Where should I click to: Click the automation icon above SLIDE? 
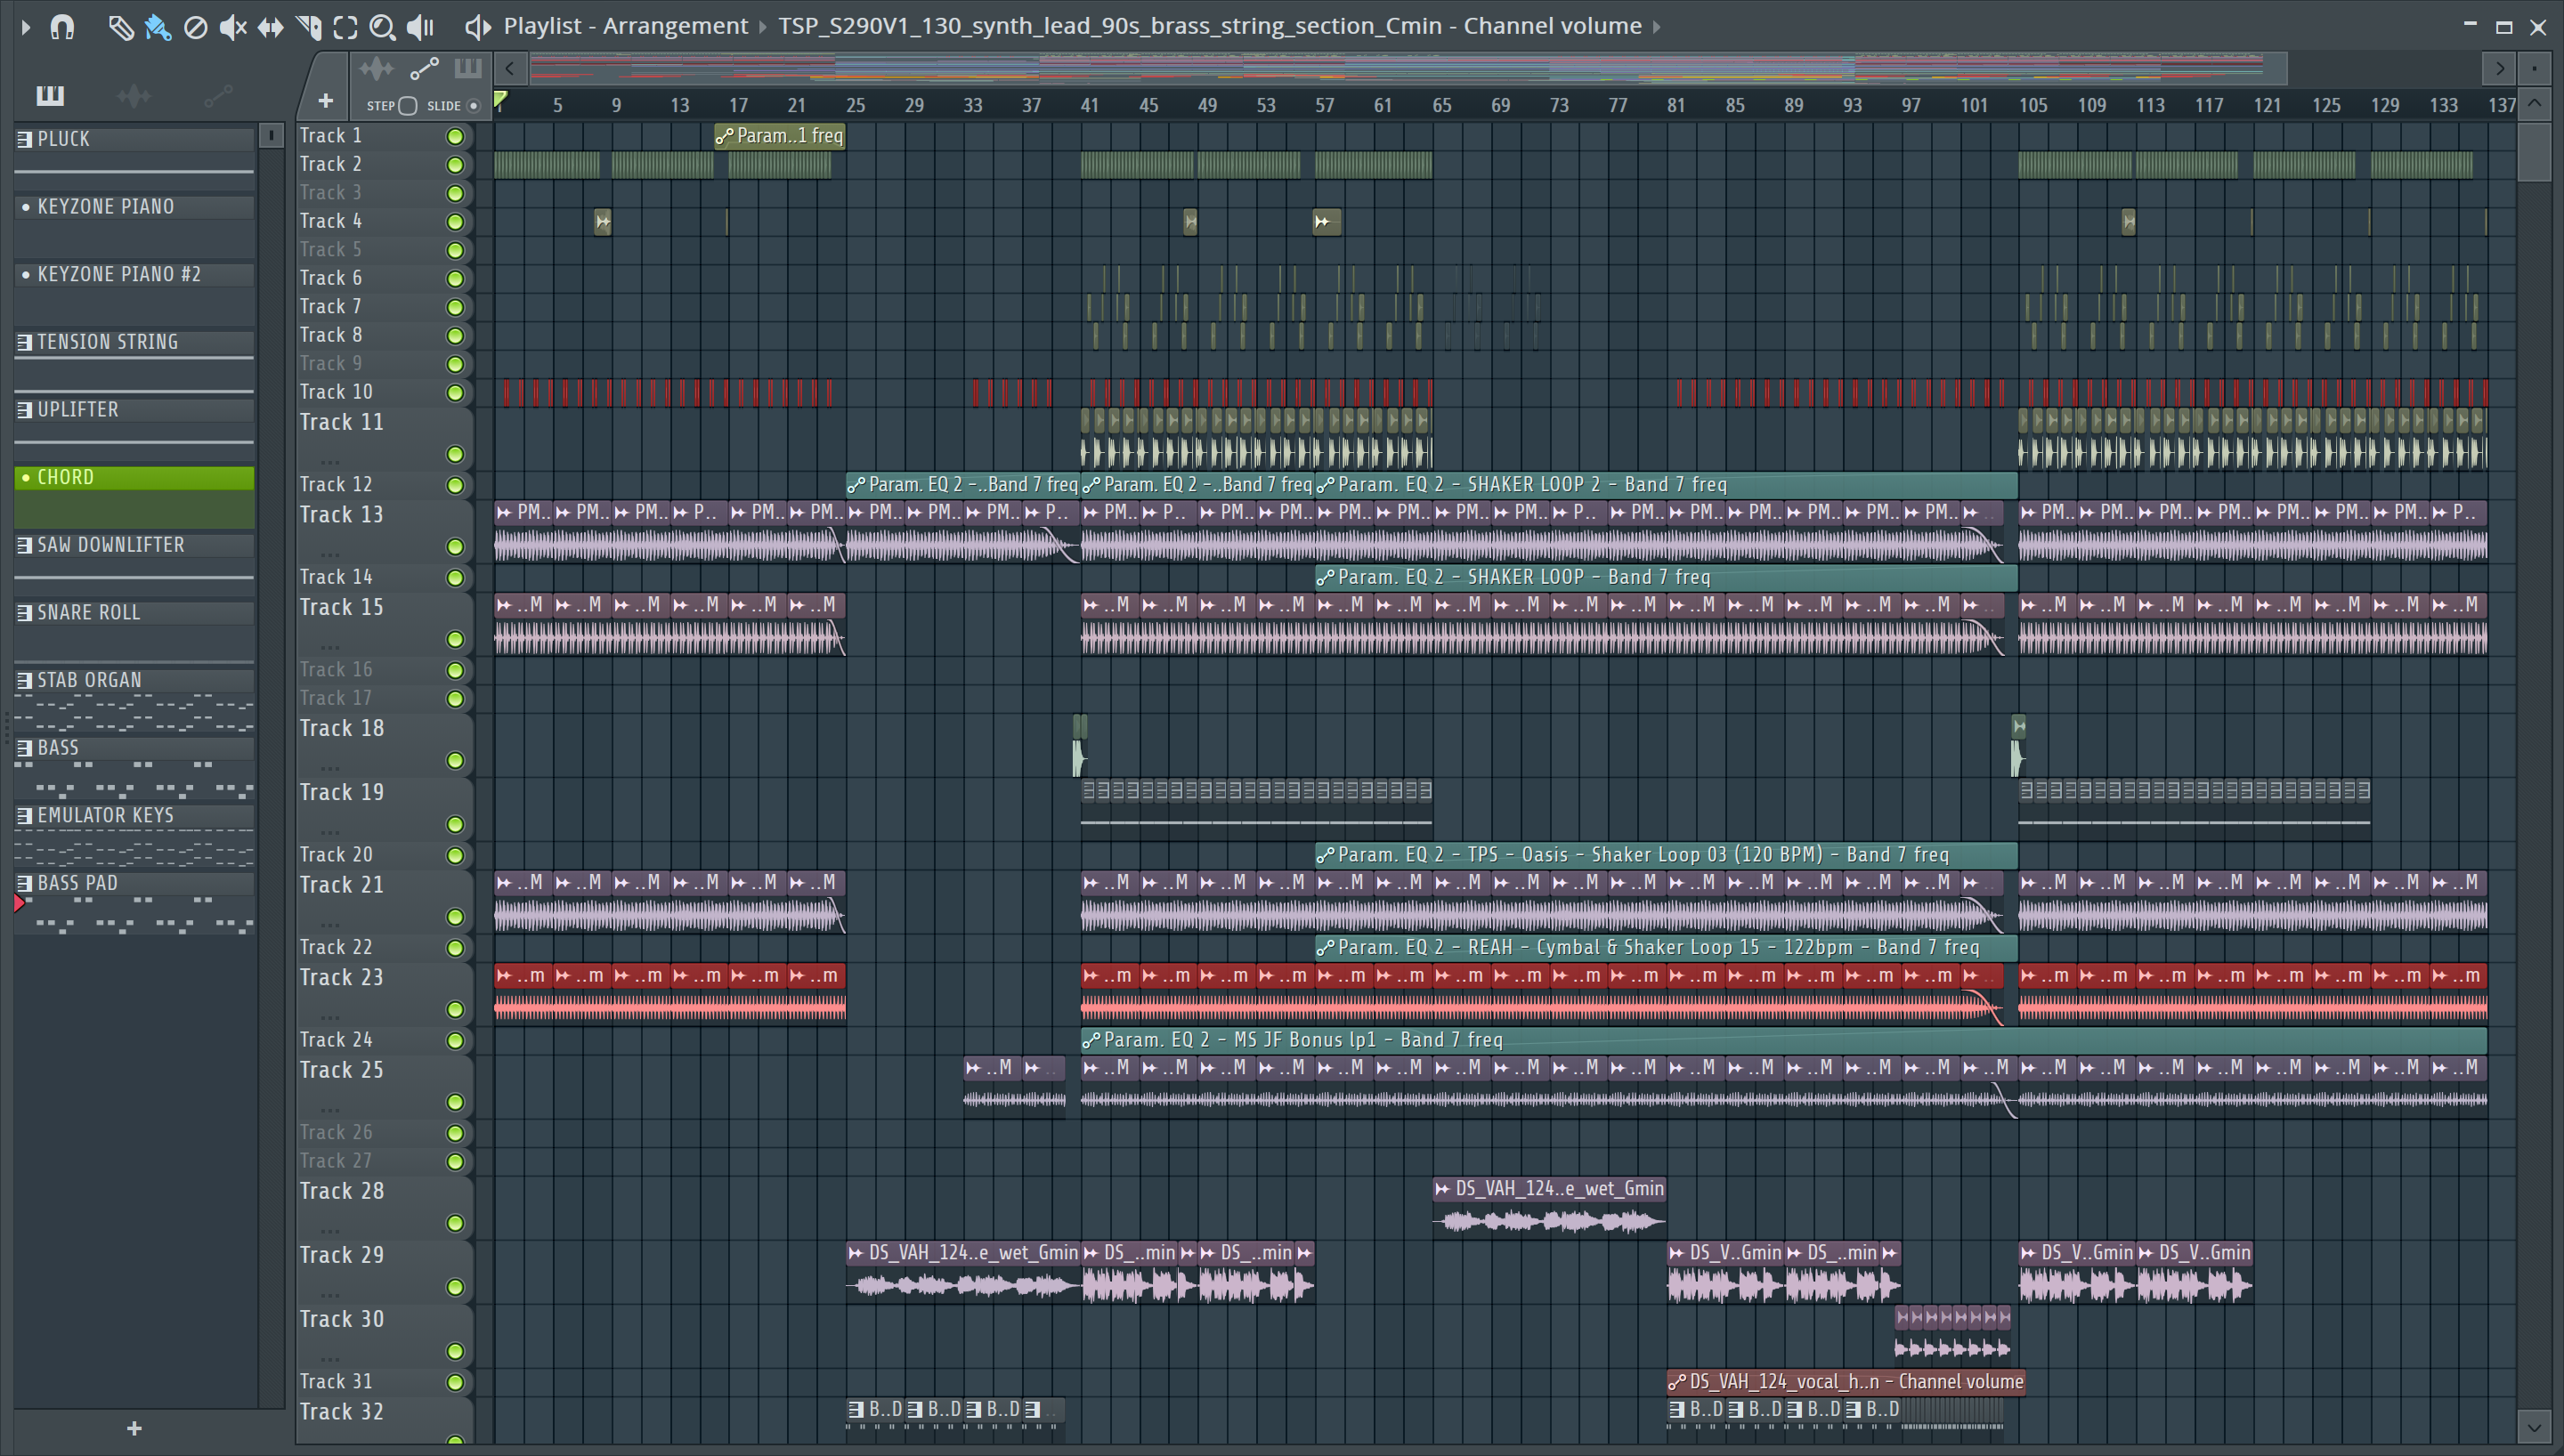424,68
